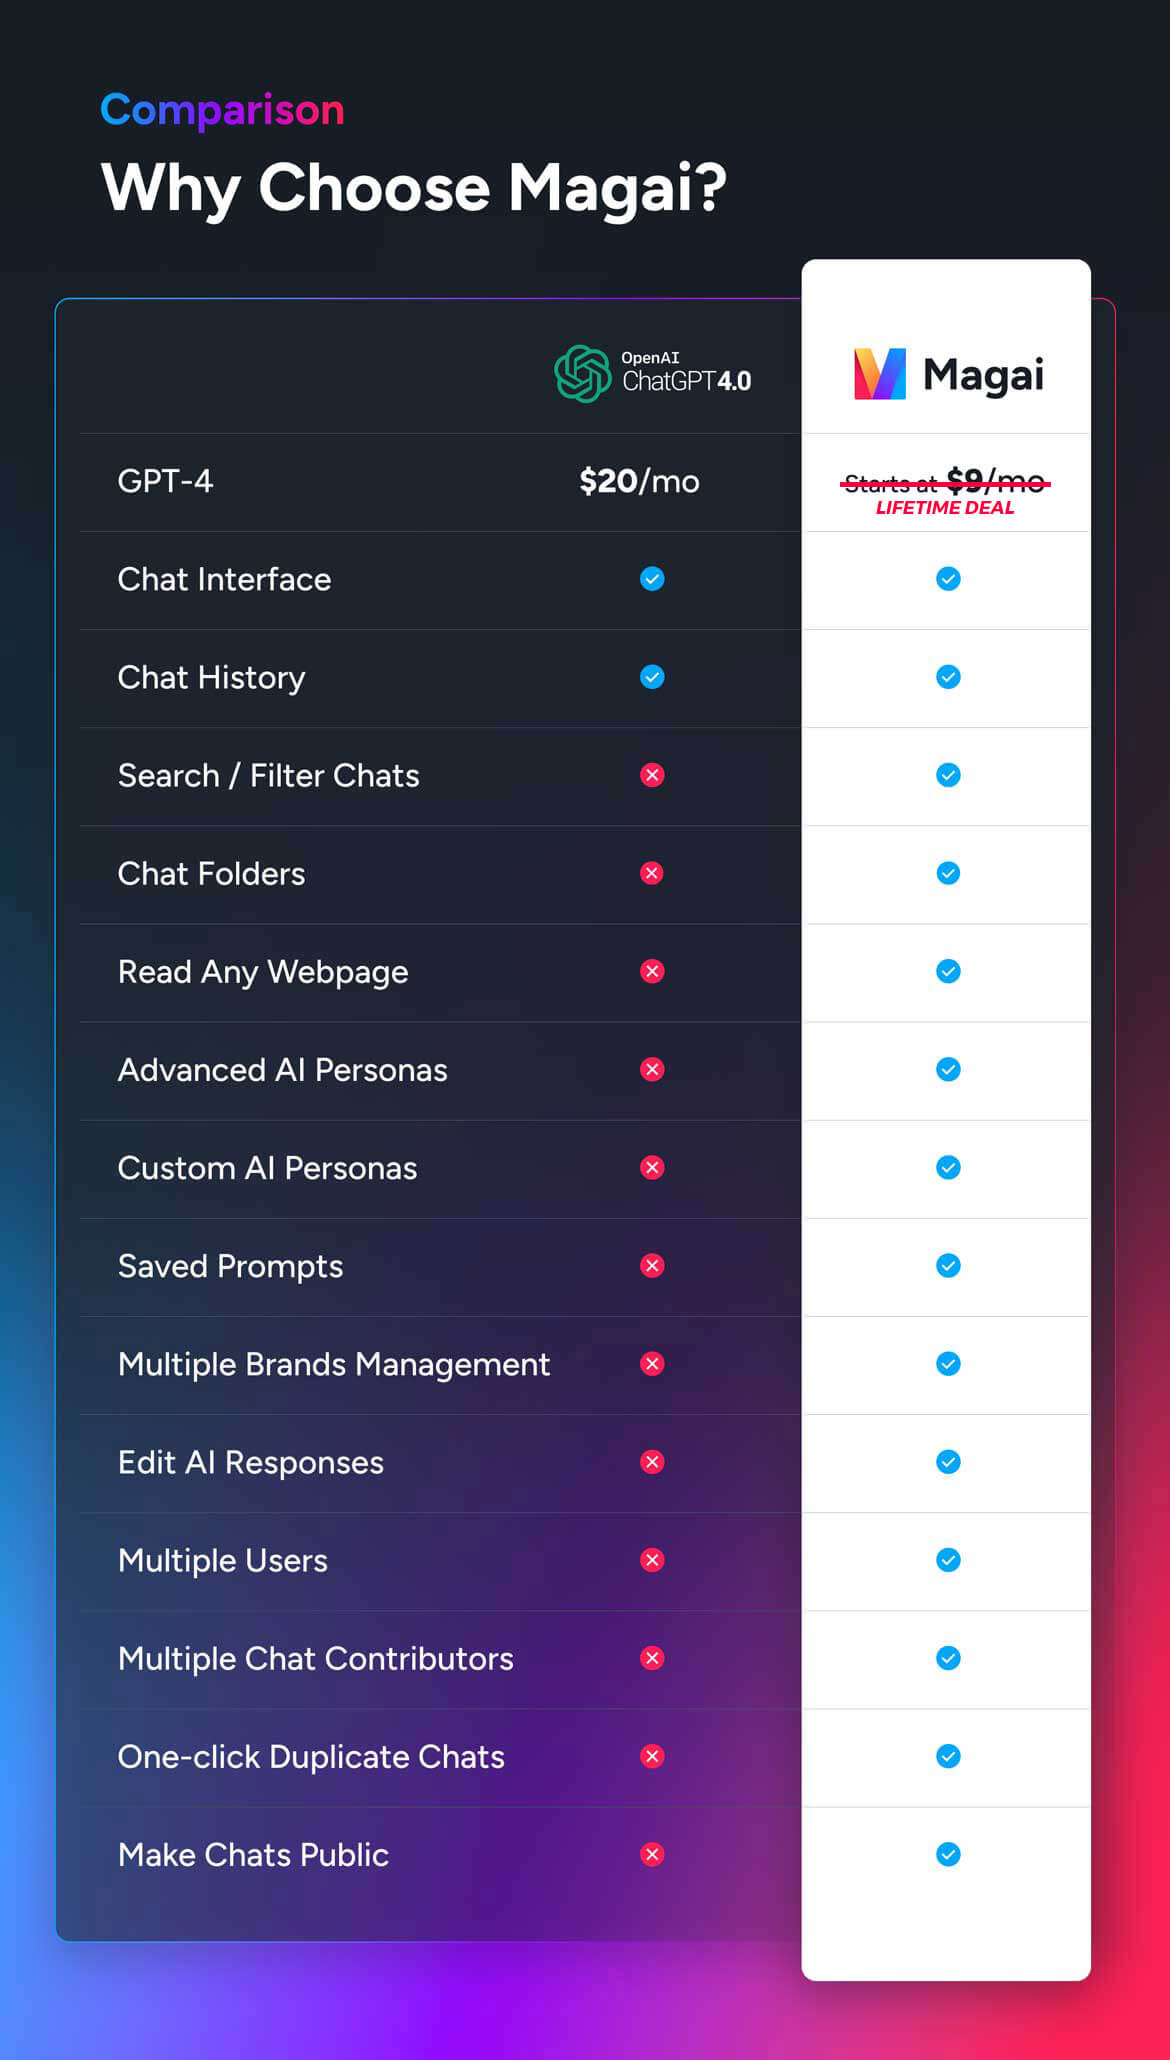Click Magai's check for Edit AI Responses
This screenshot has height=2060, width=1170.
(x=948, y=1462)
